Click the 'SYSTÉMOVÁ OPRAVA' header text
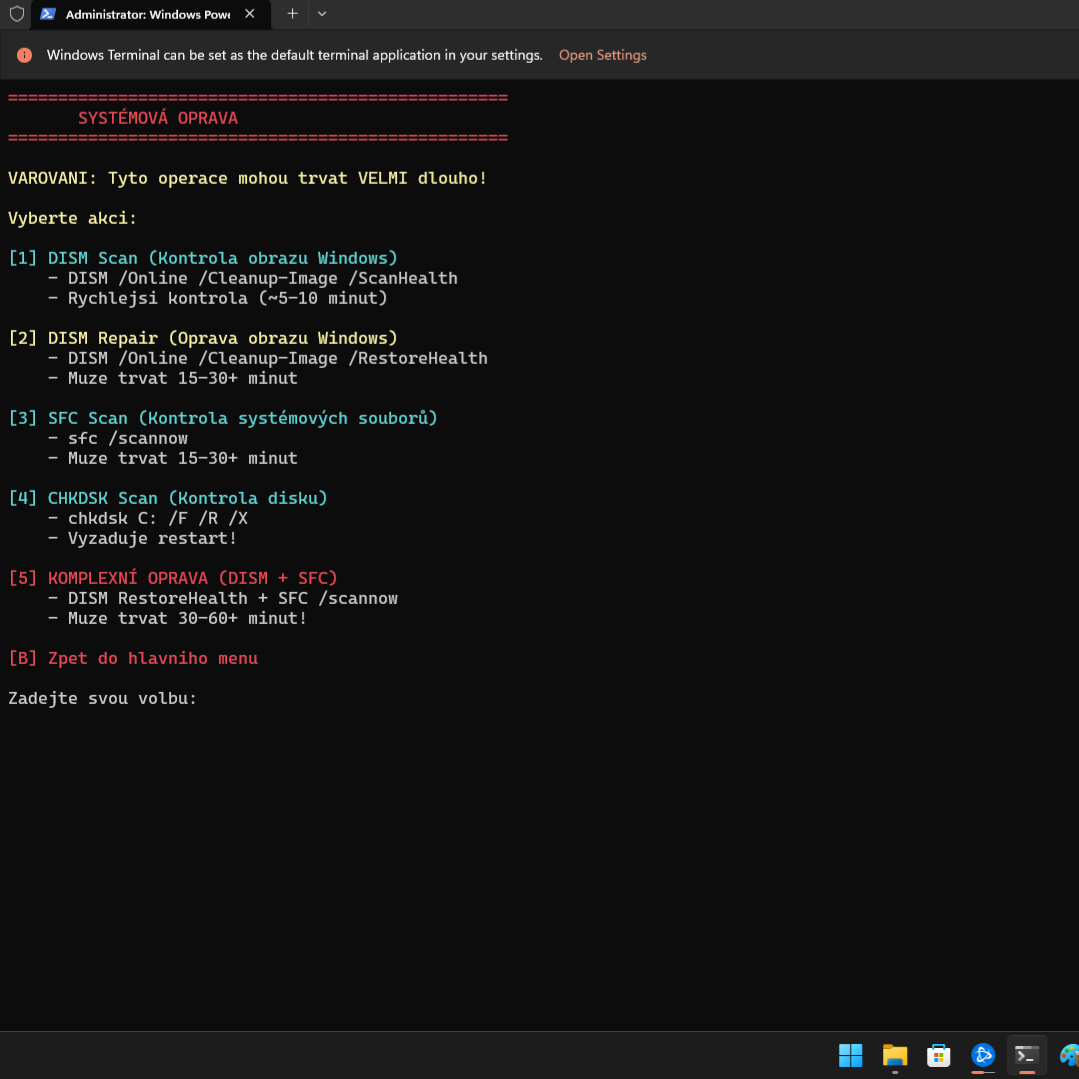Image resolution: width=1079 pixels, height=1079 pixels. point(158,118)
